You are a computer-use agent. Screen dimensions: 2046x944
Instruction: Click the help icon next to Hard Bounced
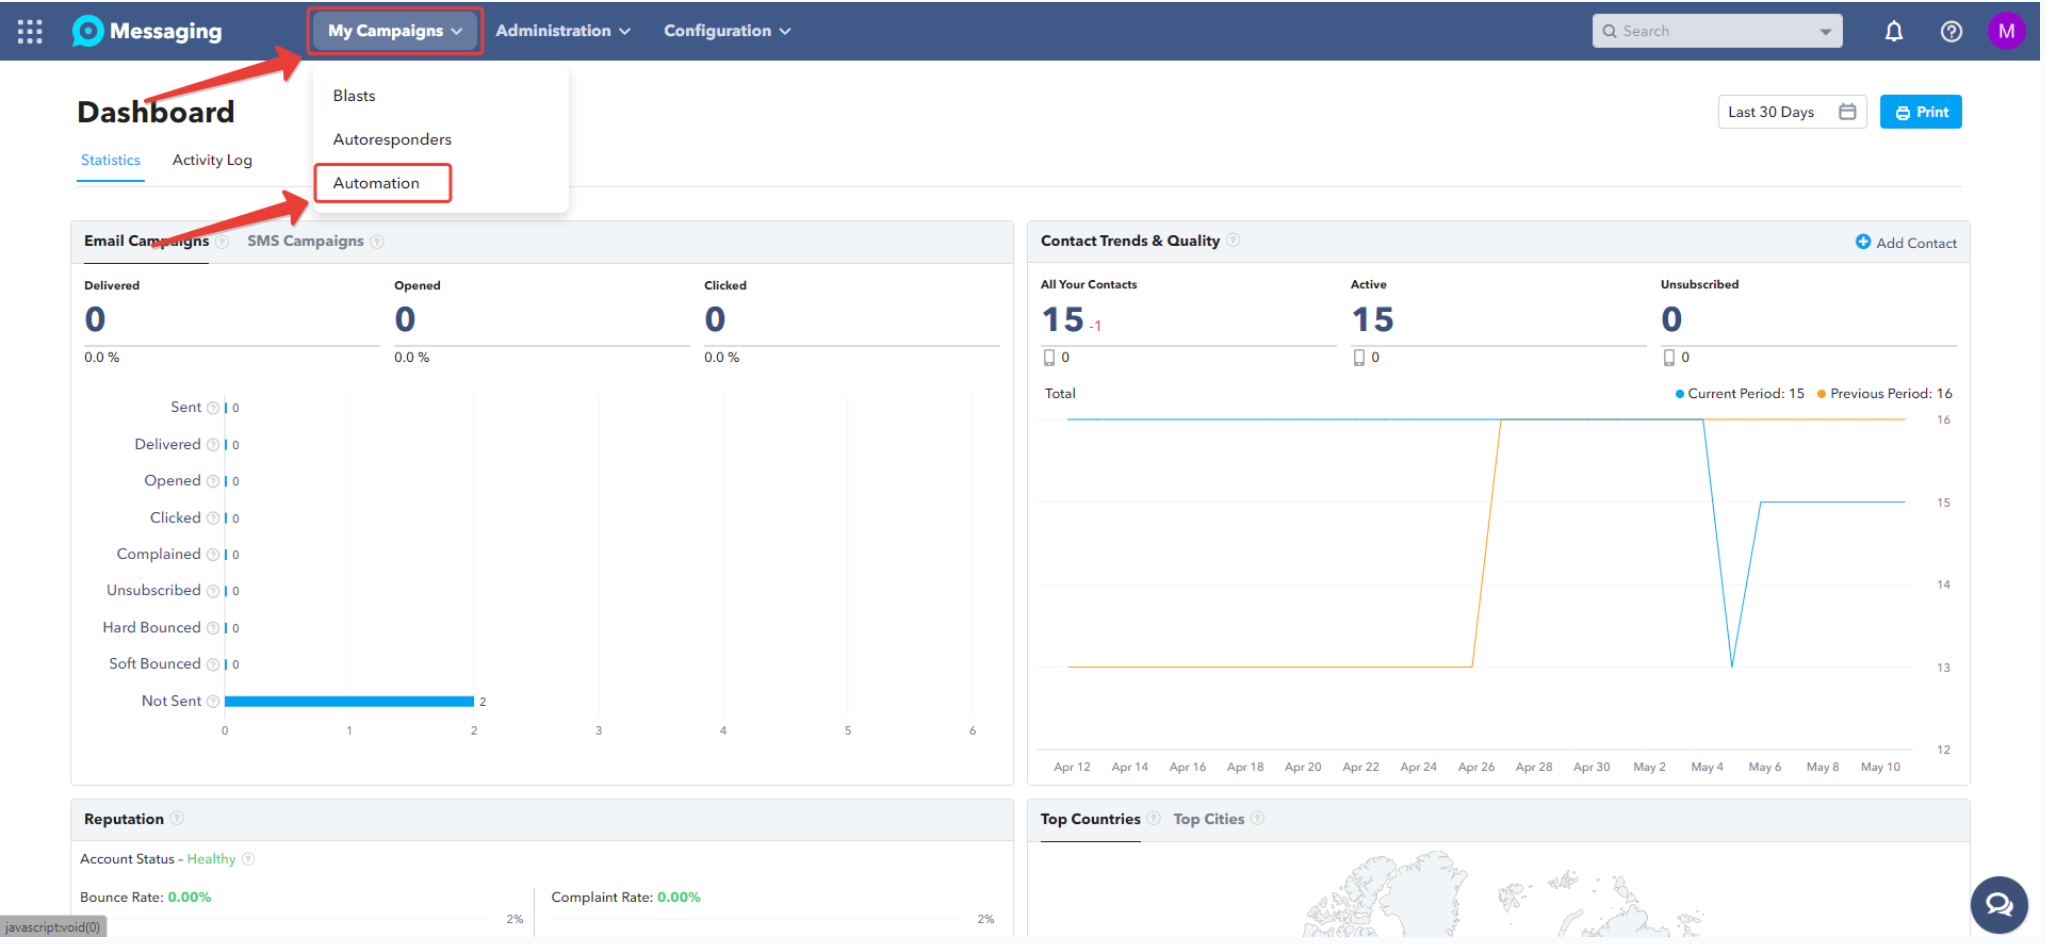click(212, 628)
